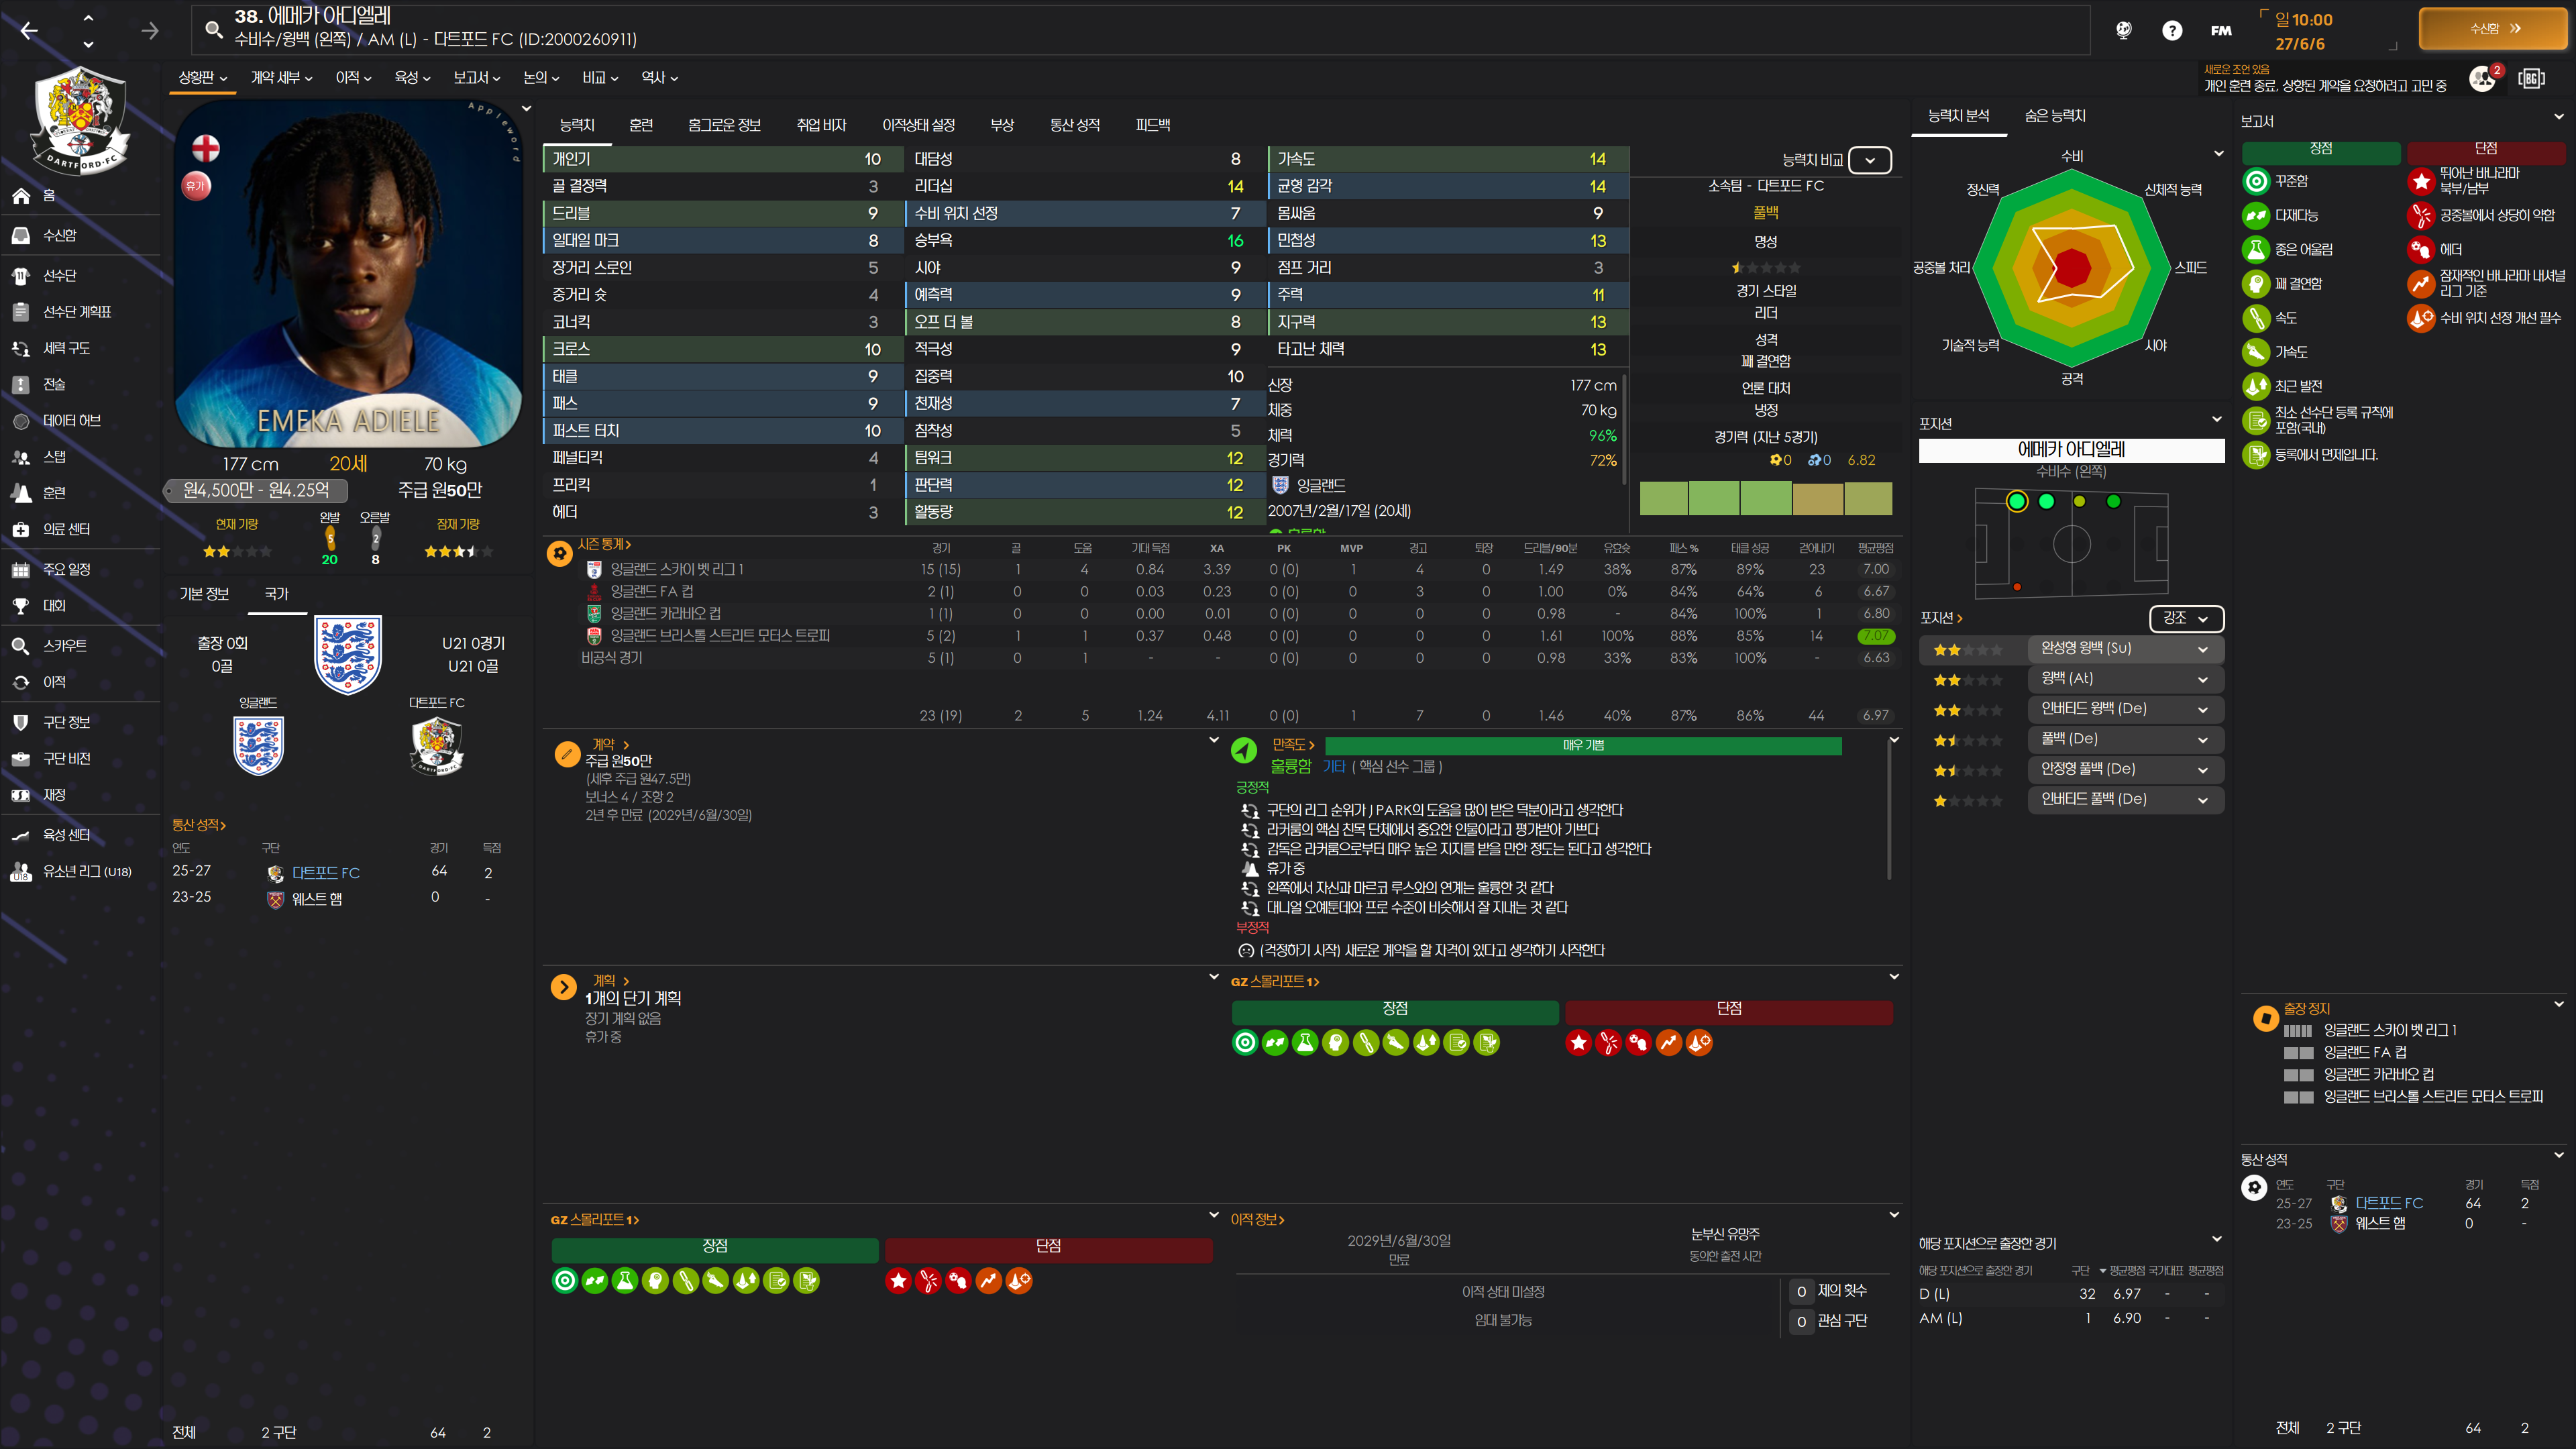The width and height of the screenshot is (2576, 1449).
Task: Open 전술 in the sidebar
Action: coord(54,385)
